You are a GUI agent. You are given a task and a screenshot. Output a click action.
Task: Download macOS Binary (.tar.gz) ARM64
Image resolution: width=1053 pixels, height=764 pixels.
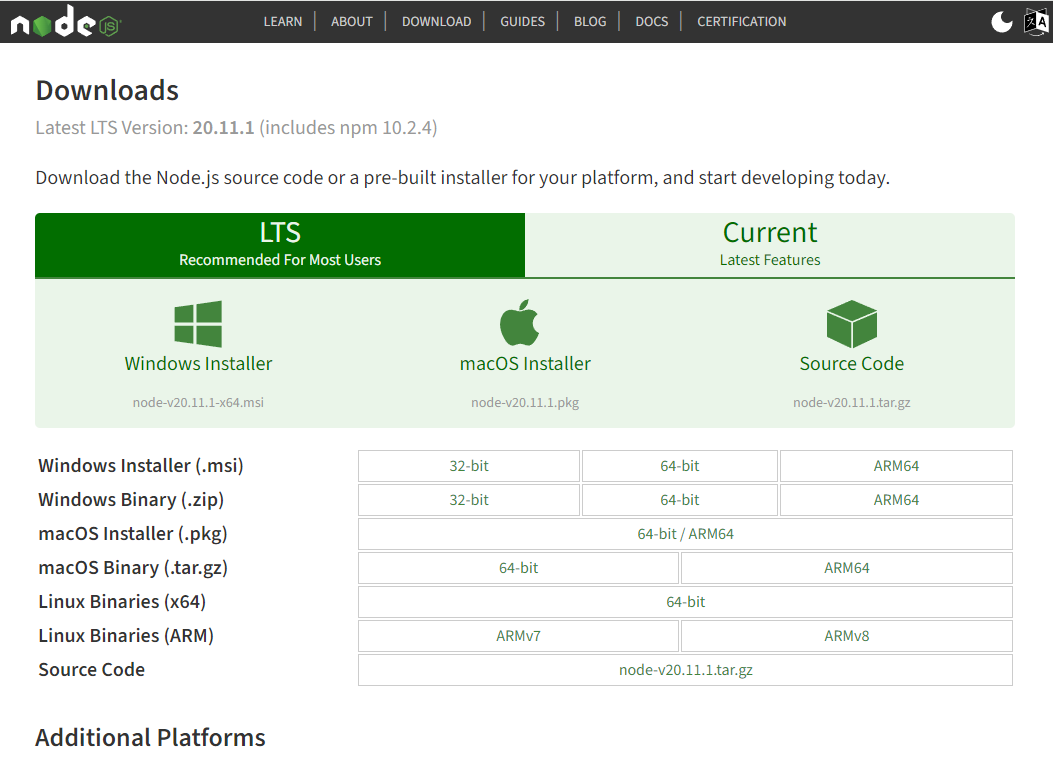pyautogui.click(x=847, y=568)
